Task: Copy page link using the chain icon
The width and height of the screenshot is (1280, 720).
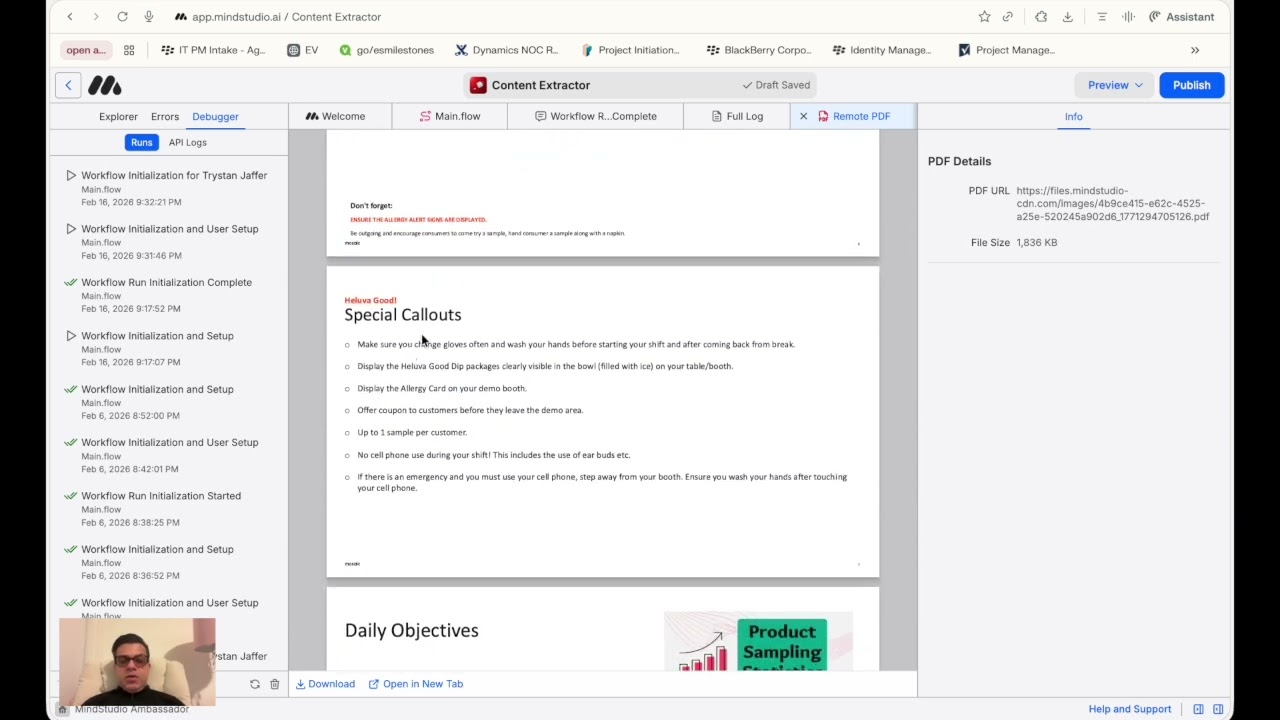Action: click(1008, 17)
